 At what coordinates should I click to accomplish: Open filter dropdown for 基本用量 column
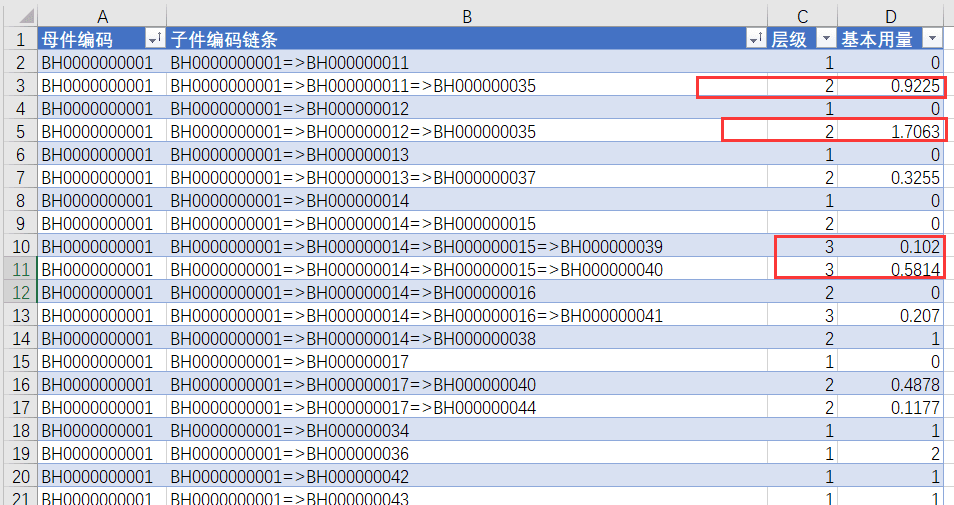coord(933,40)
